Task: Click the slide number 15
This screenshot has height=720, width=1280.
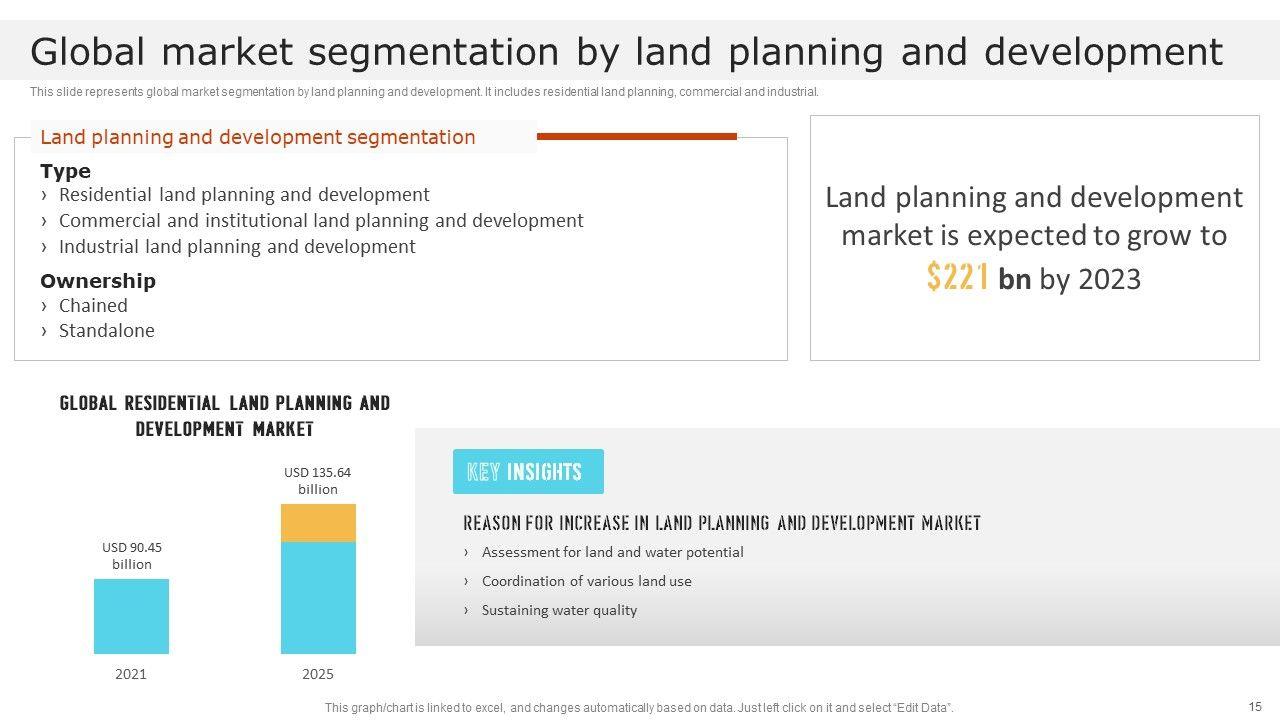Action: [x=1255, y=706]
